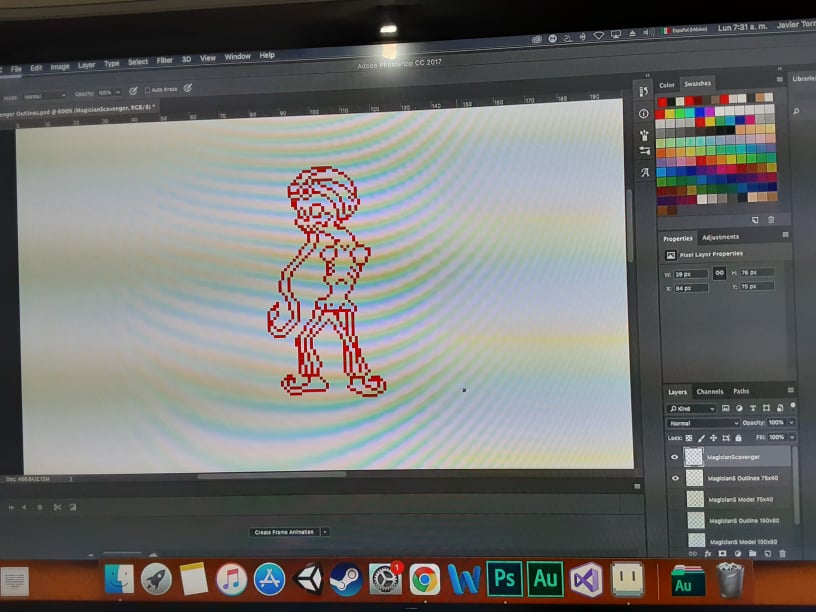Open the Image menu
The width and height of the screenshot is (816, 612).
click(60, 67)
